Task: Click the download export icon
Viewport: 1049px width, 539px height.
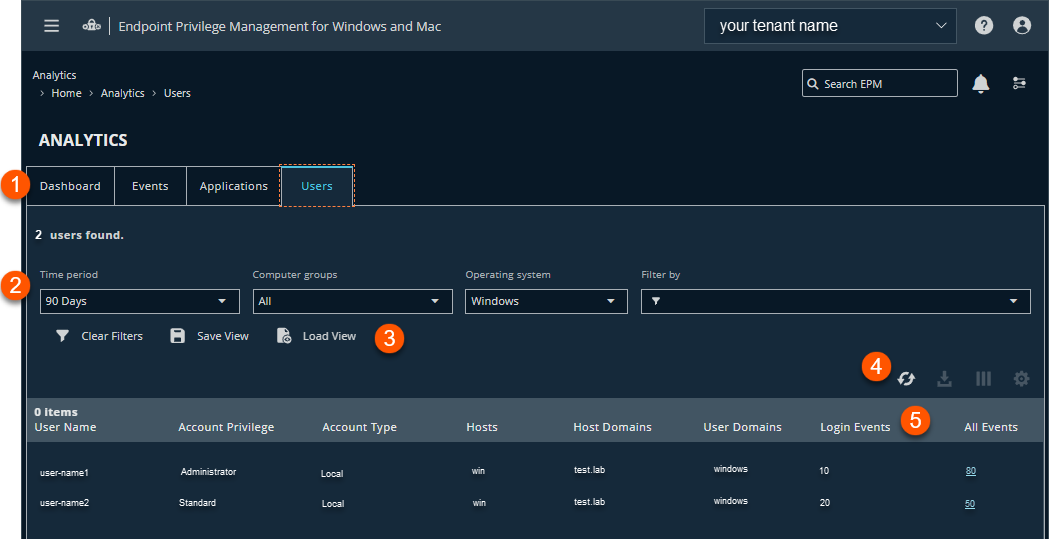Action: click(x=944, y=379)
